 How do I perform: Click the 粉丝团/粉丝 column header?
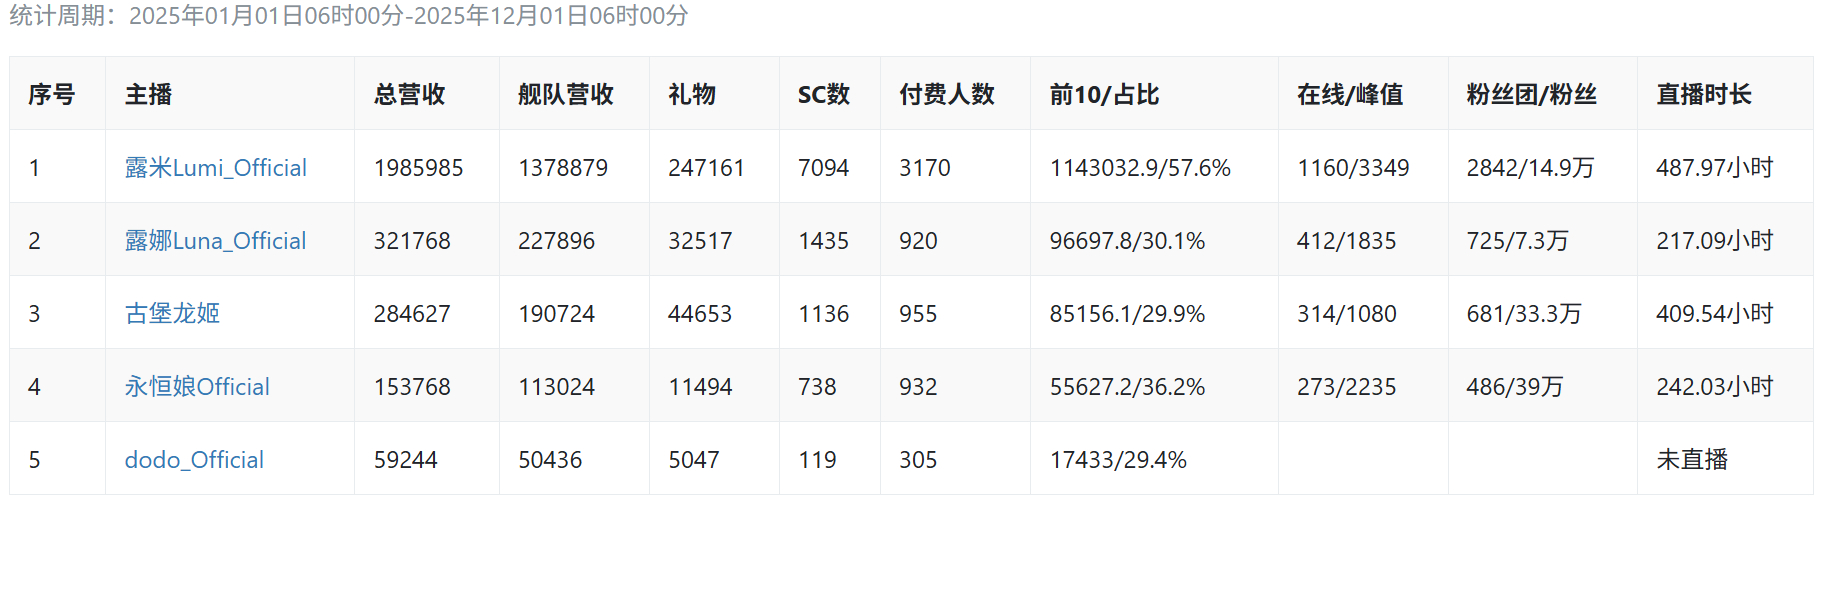1531,95
